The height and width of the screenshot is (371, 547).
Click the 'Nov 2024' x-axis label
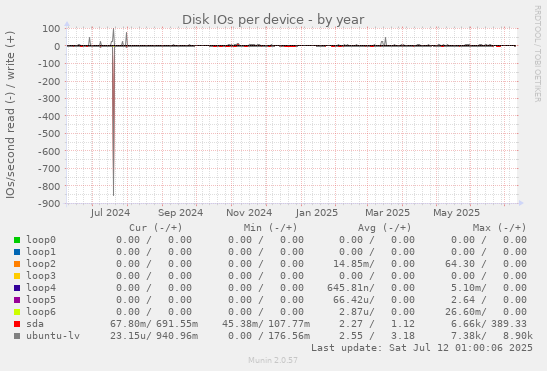coord(249,213)
